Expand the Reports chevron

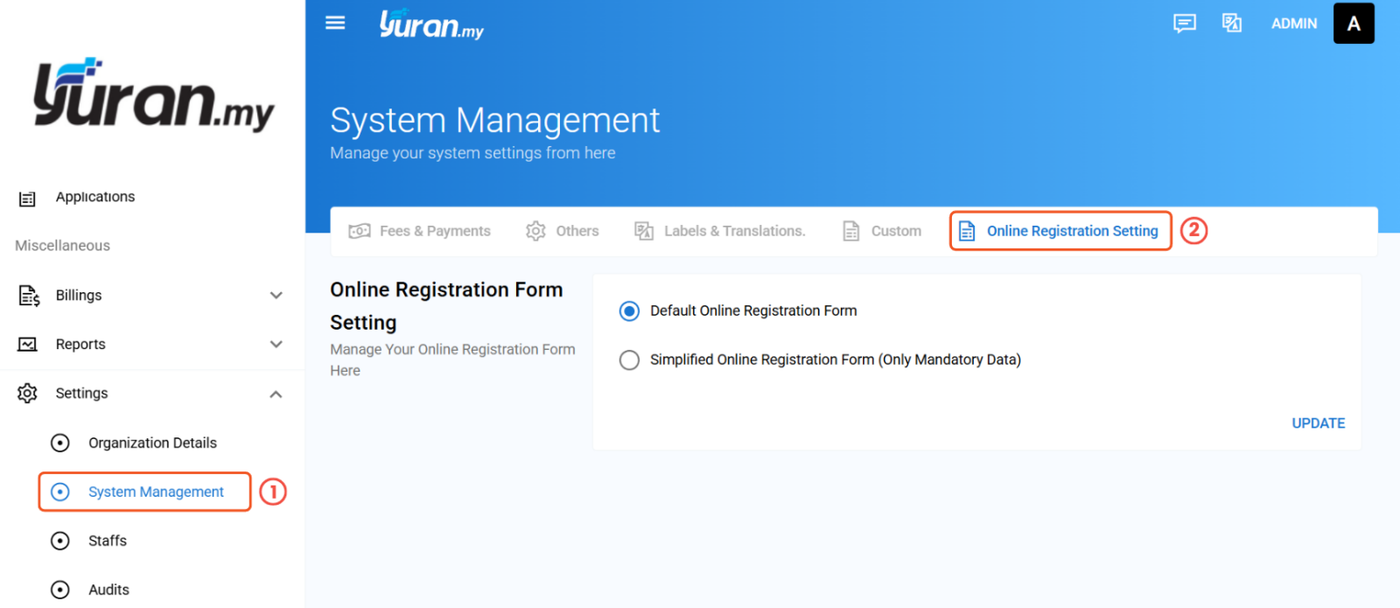click(276, 345)
